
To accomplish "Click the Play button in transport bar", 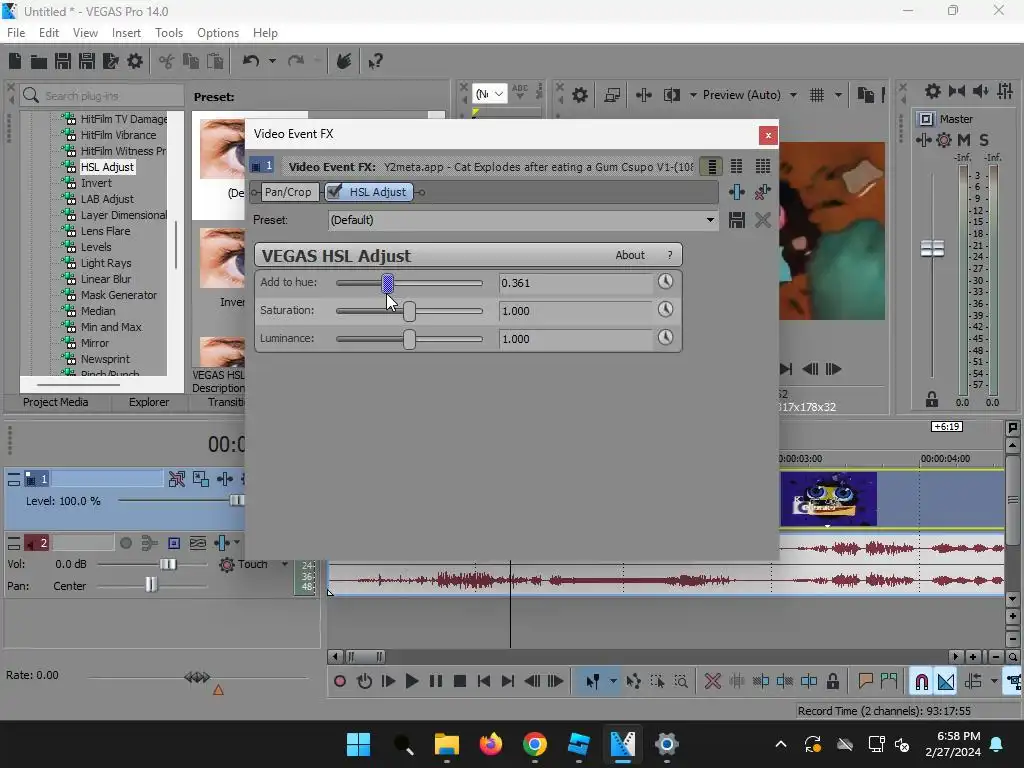I will (x=411, y=682).
